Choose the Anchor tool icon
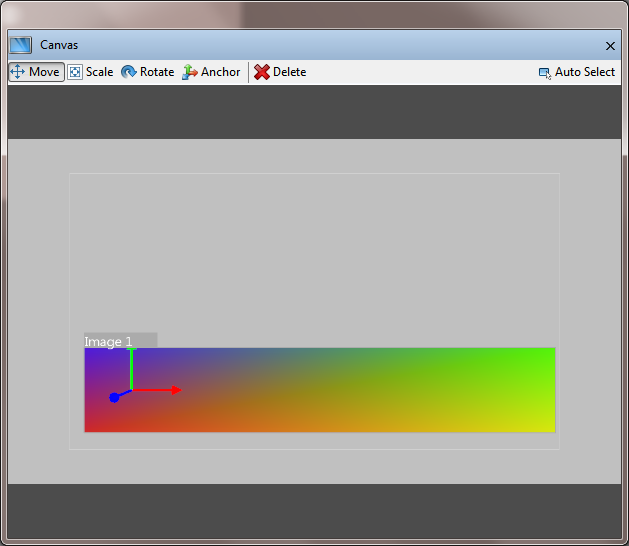Image resolution: width=629 pixels, height=546 pixels. tap(190, 72)
